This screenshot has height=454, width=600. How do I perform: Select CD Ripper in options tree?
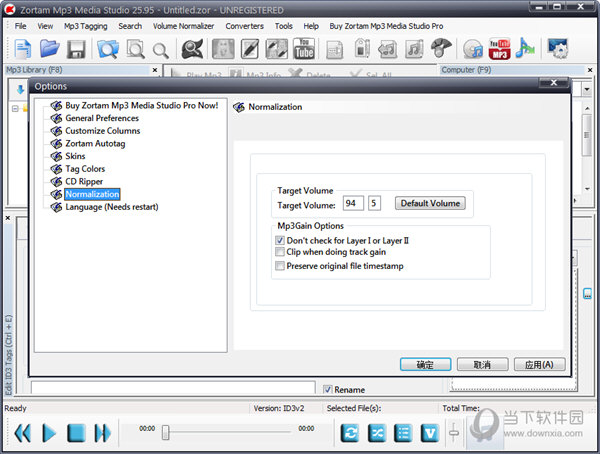(84, 181)
